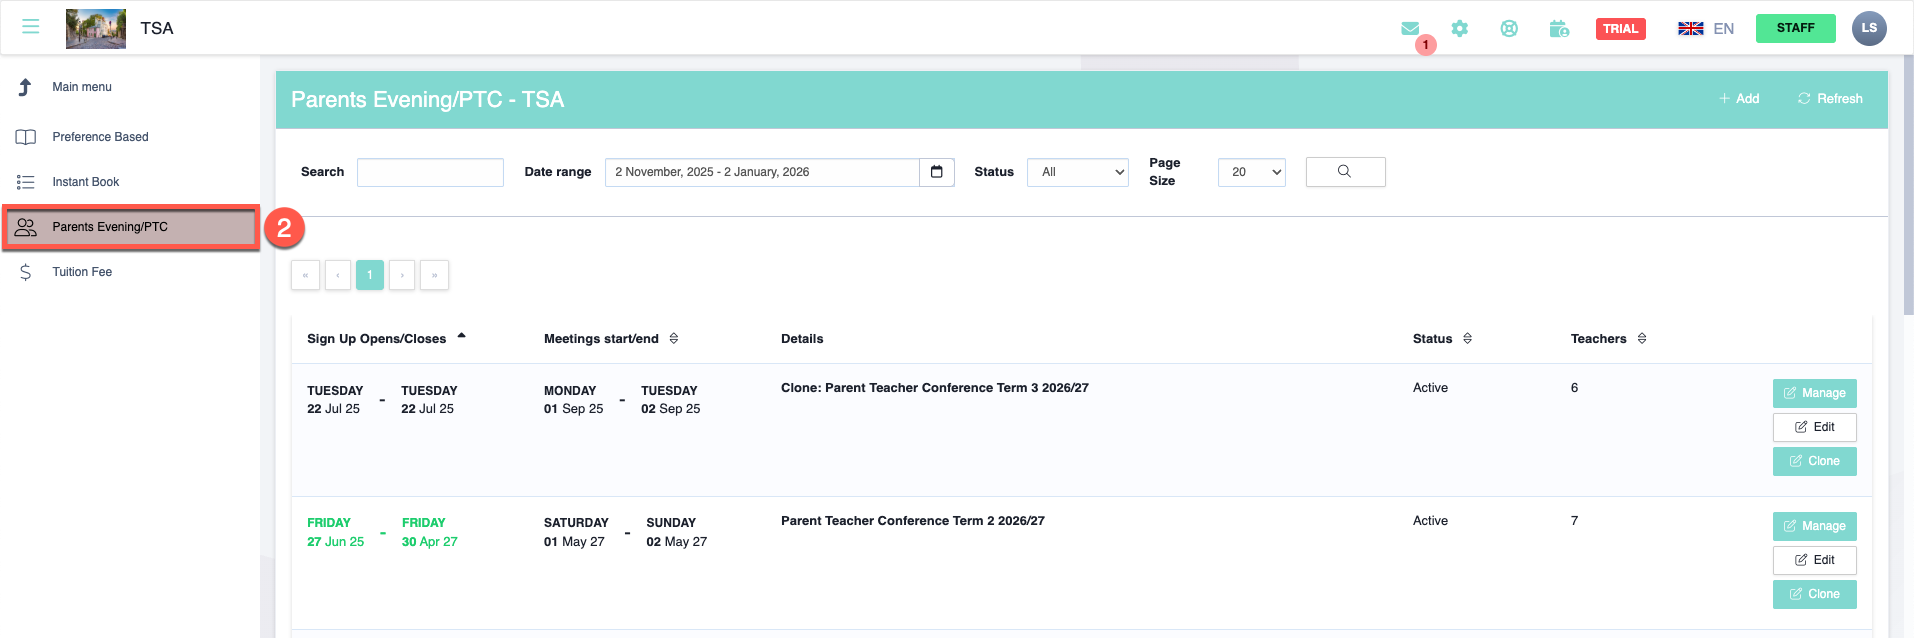Click the LS user avatar

(1869, 28)
